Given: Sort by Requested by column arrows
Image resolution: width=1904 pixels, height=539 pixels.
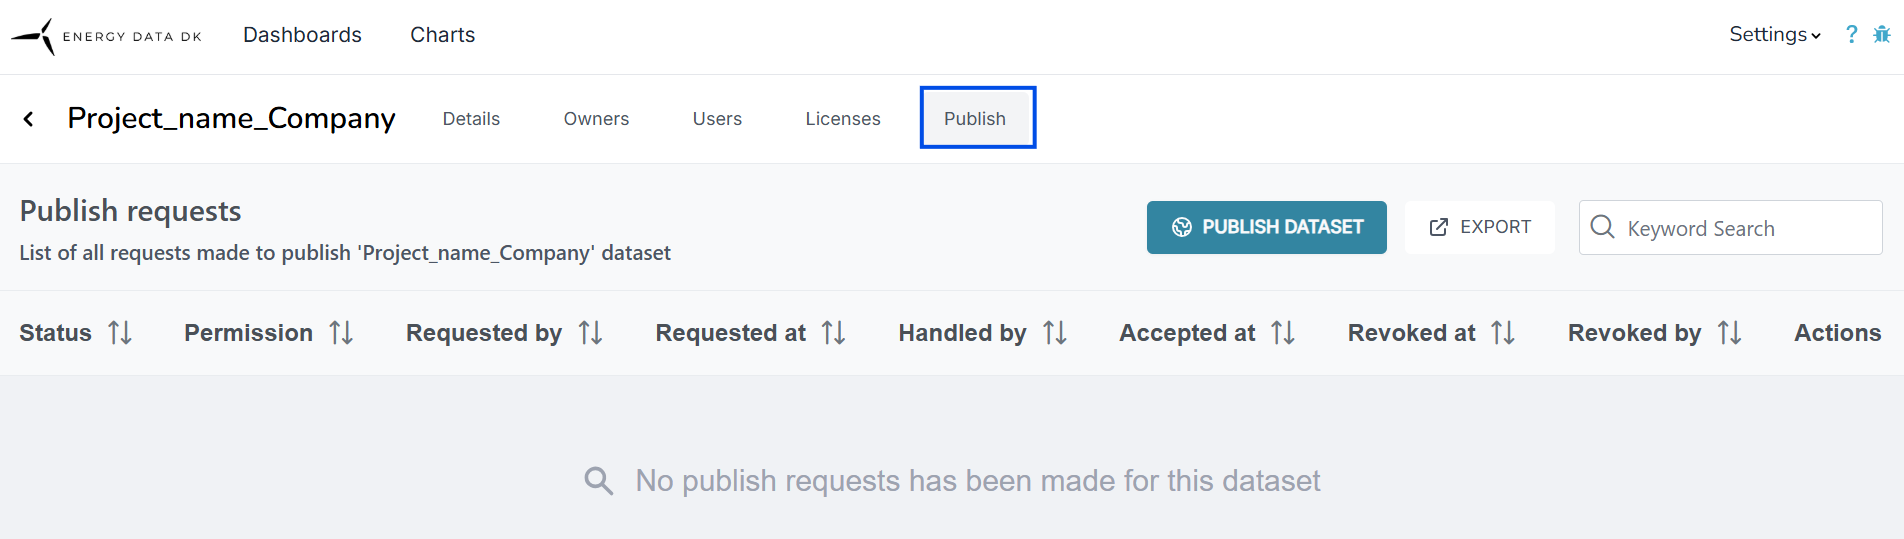Looking at the screenshot, I should pyautogui.click(x=590, y=333).
